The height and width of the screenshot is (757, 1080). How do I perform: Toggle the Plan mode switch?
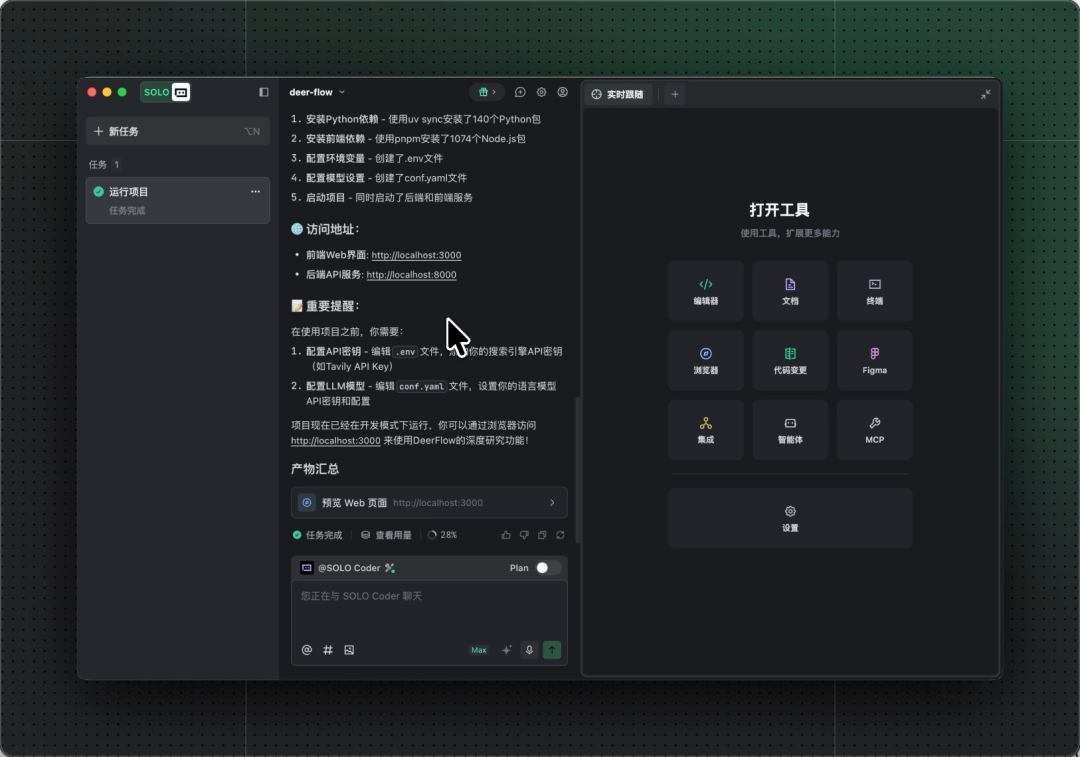coord(547,568)
